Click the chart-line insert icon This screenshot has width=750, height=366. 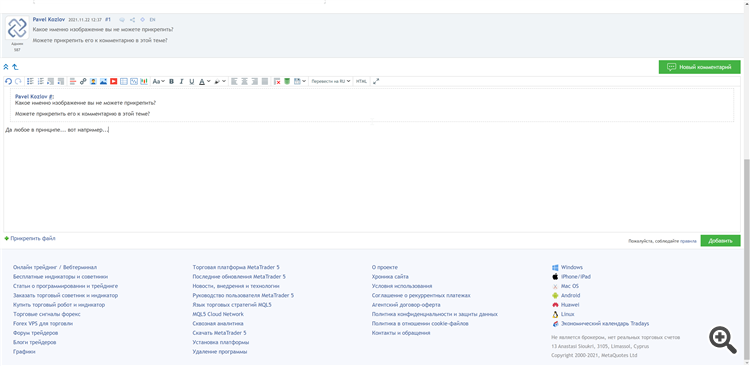(x=134, y=81)
